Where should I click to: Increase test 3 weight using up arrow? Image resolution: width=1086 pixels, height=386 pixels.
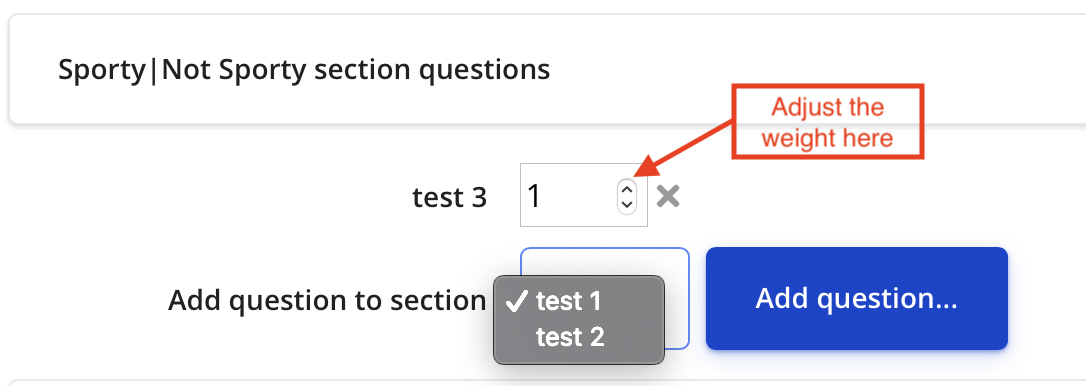tap(627, 188)
